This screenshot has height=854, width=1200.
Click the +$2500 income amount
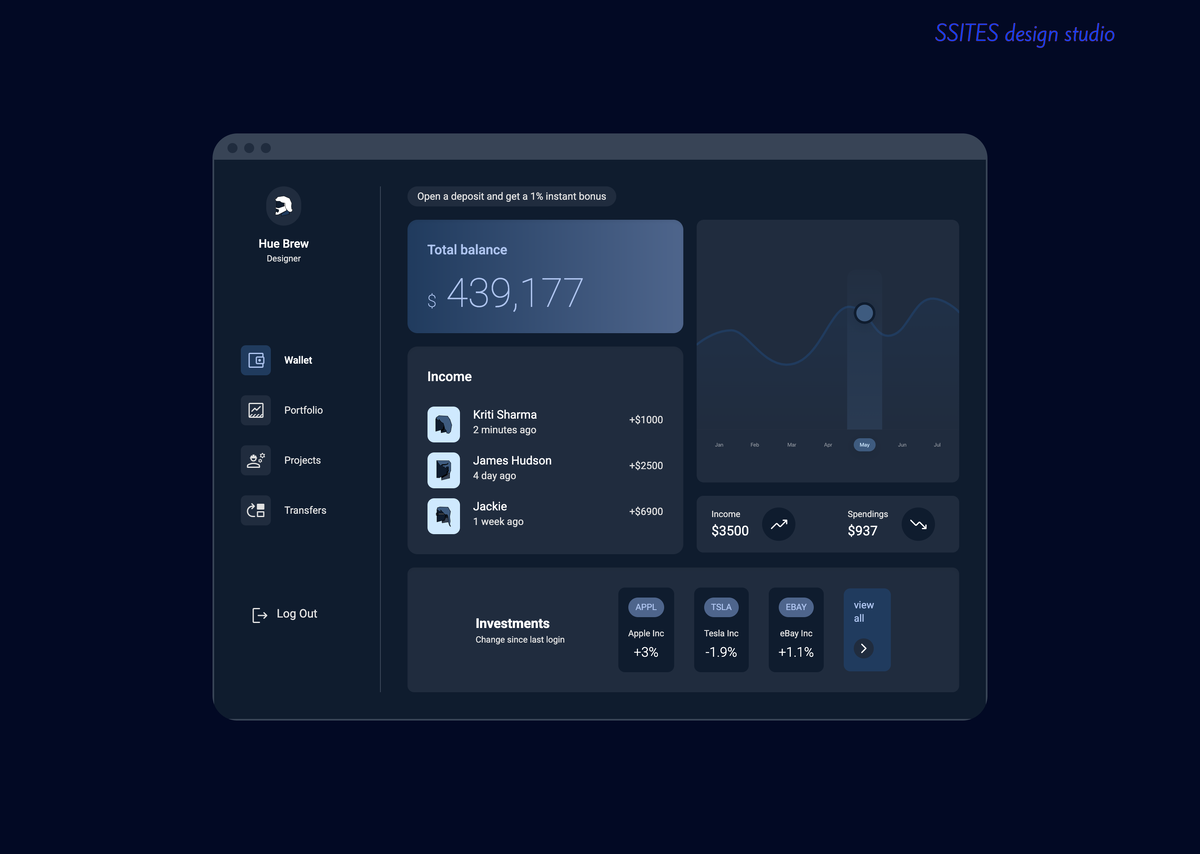[x=646, y=466]
